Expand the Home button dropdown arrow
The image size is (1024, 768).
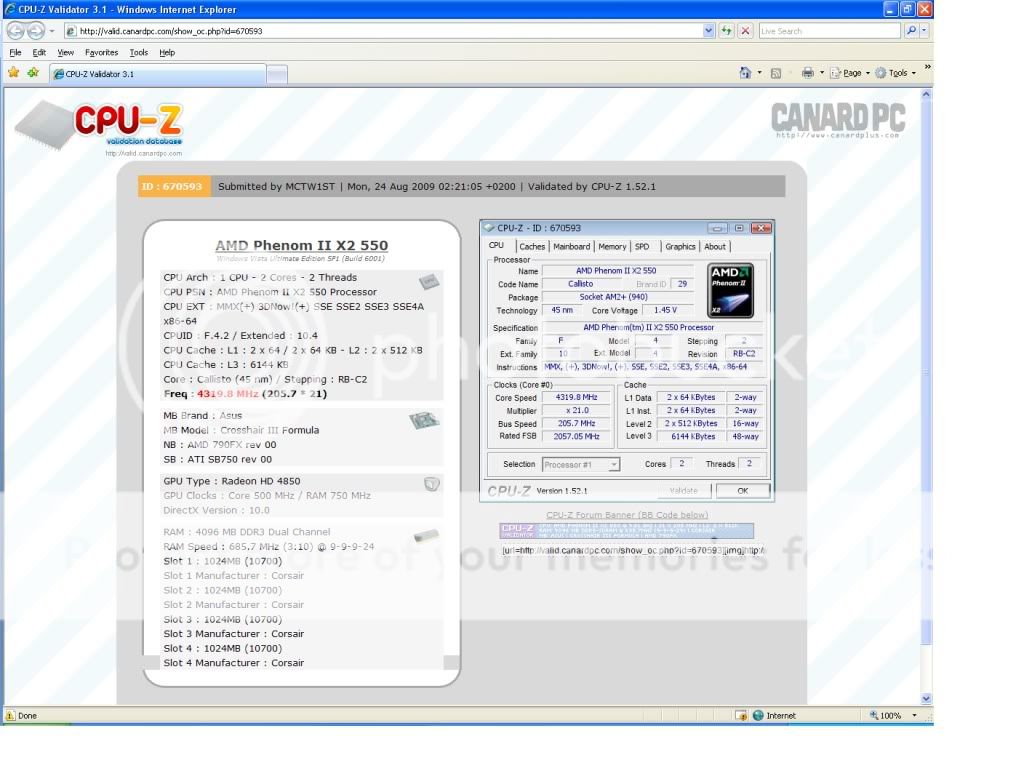coord(760,72)
